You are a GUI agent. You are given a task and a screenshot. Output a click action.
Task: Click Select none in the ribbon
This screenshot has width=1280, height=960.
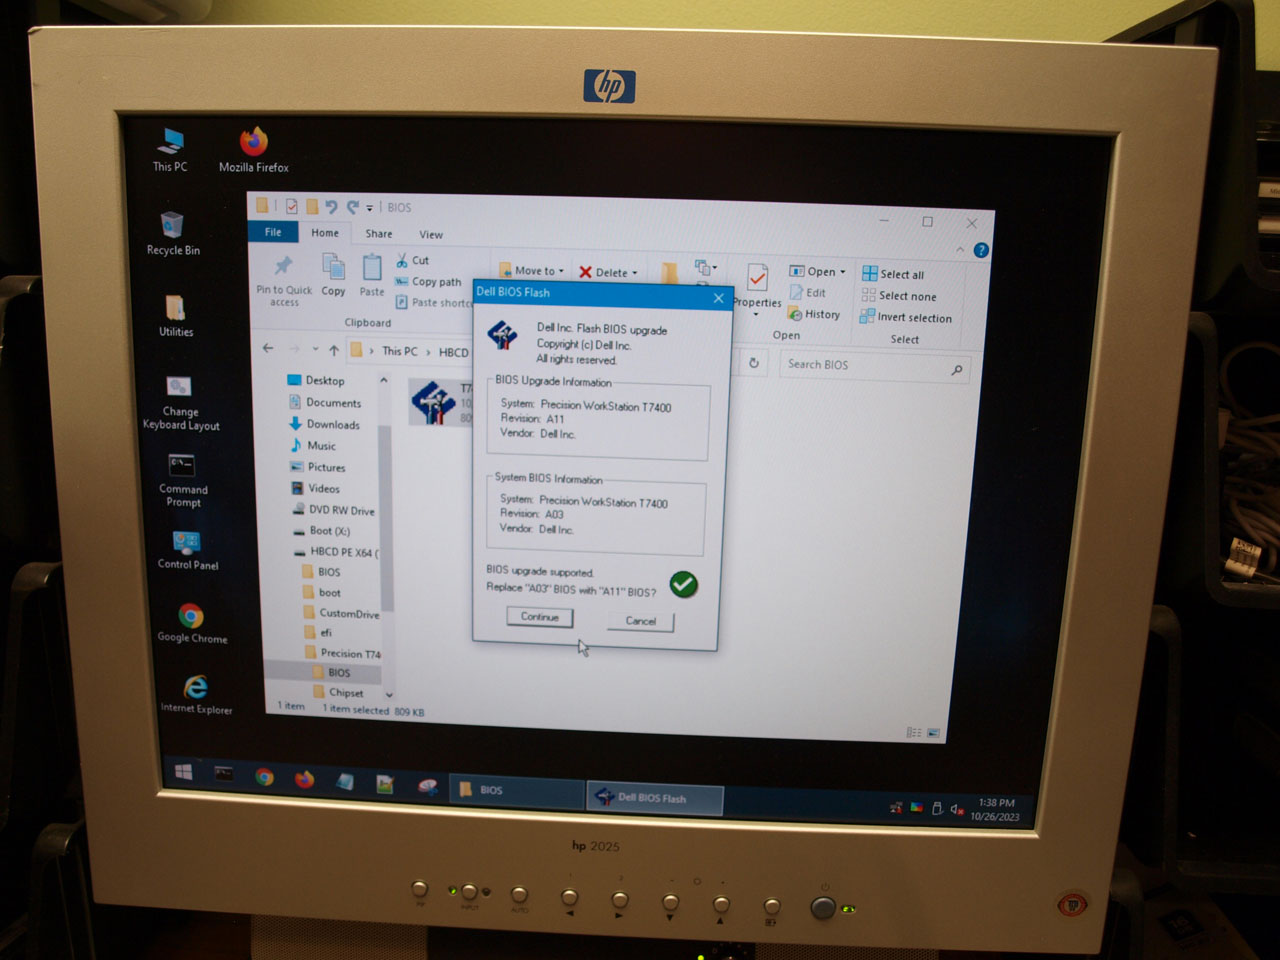coord(899,296)
